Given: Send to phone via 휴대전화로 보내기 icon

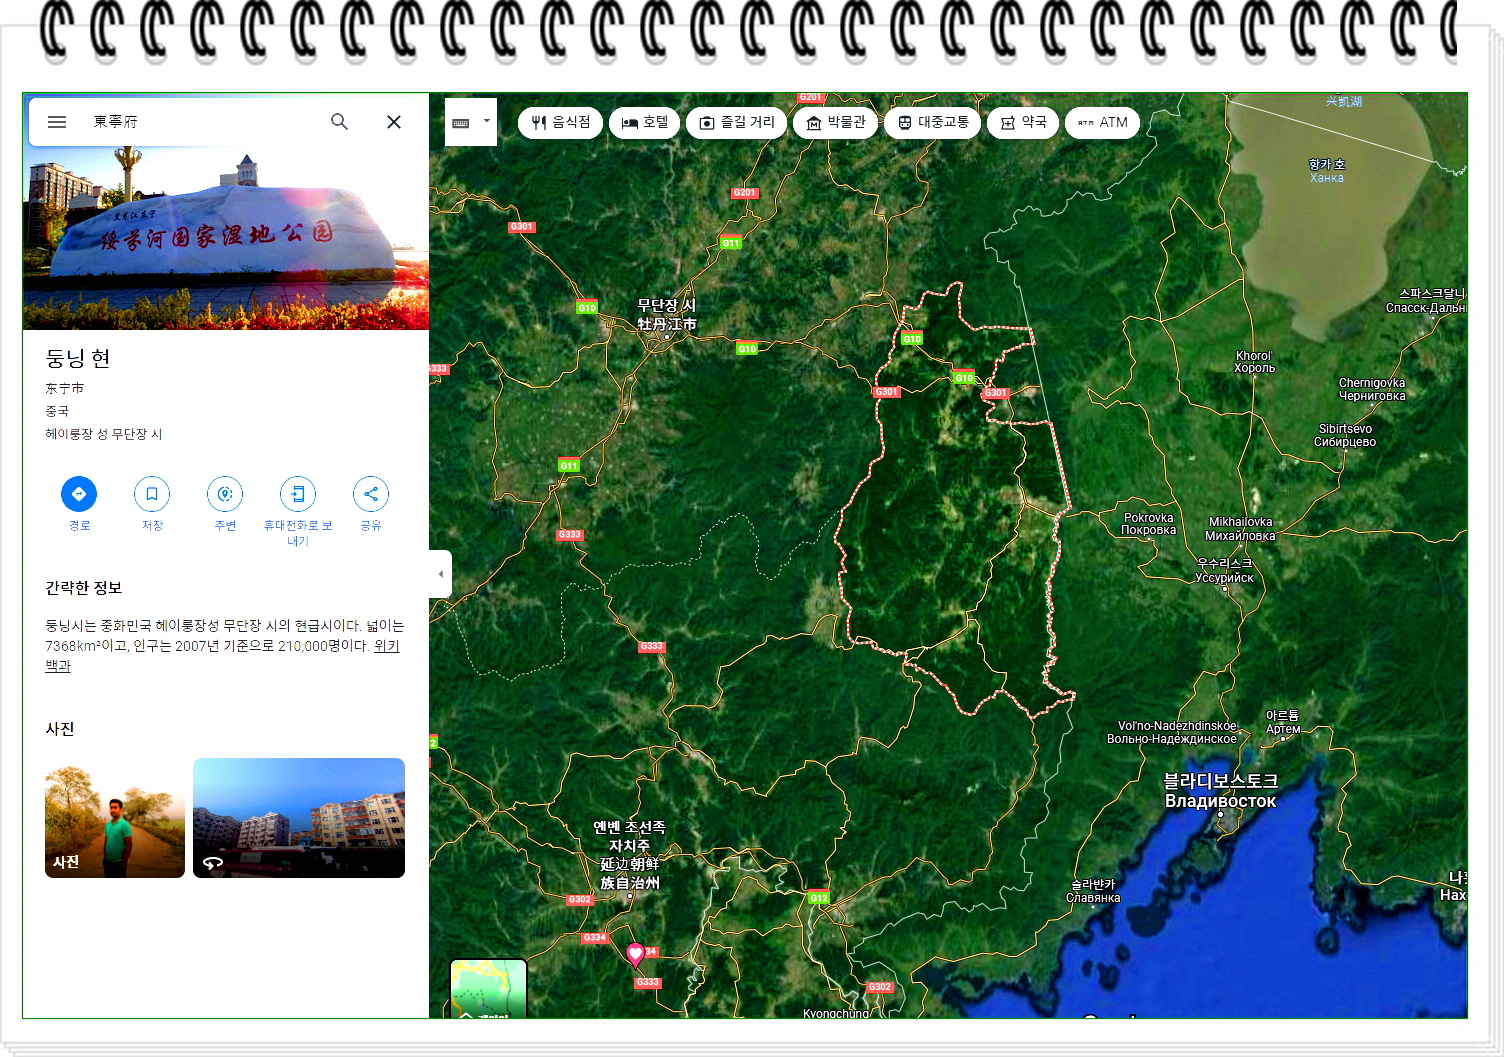Looking at the screenshot, I should [298, 494].
